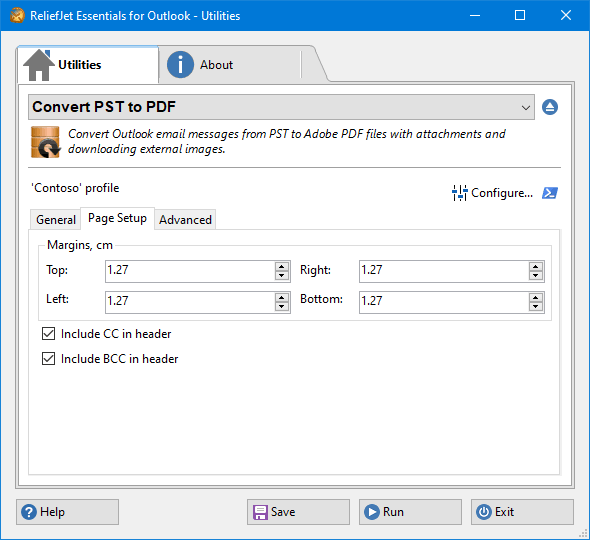Click the Run button

[x=410, y=512]
